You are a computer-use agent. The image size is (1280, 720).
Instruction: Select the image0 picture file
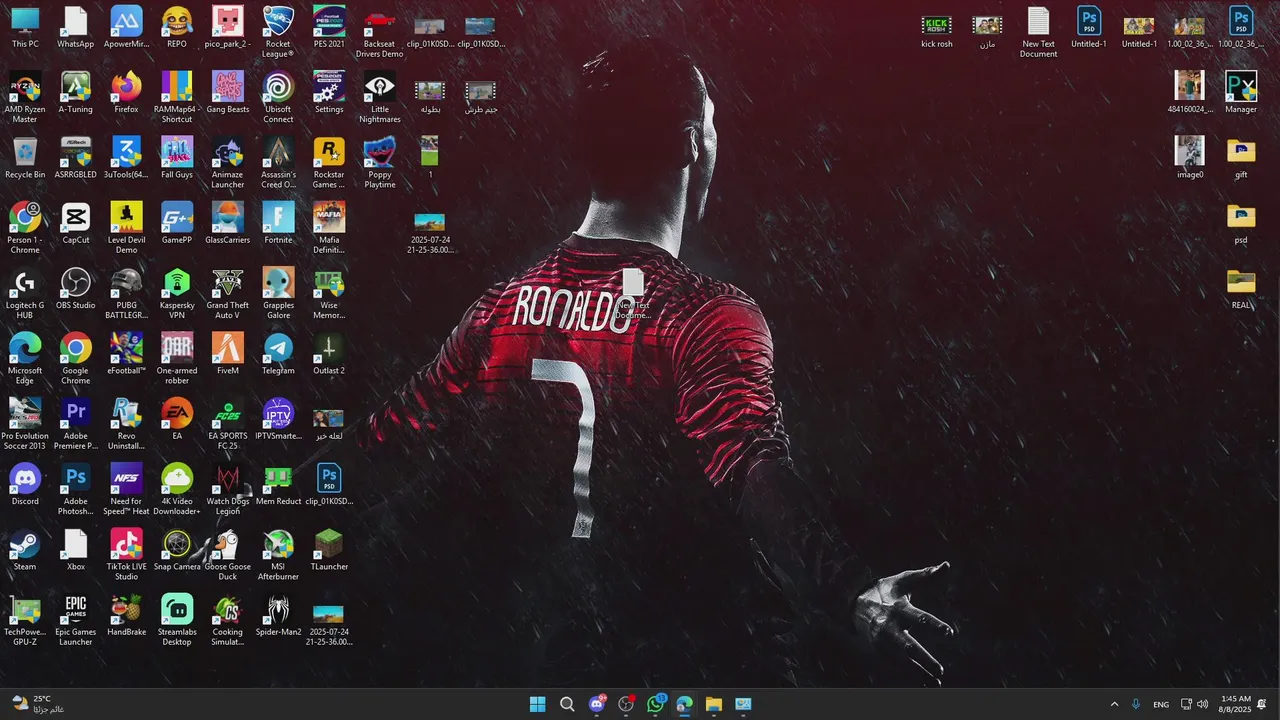(x=1190, y=158)
